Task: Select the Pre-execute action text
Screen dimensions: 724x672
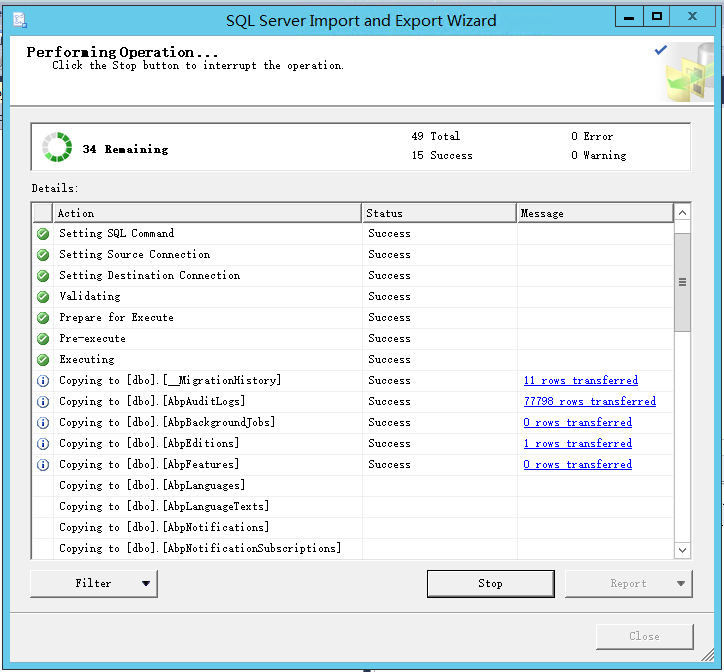Action: pos(92,339)
